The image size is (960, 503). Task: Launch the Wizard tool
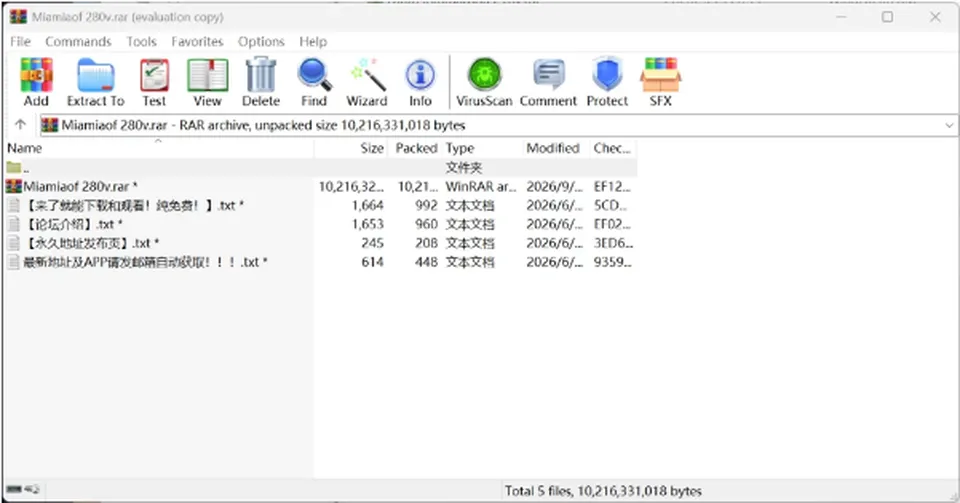(x=367, y=82)
